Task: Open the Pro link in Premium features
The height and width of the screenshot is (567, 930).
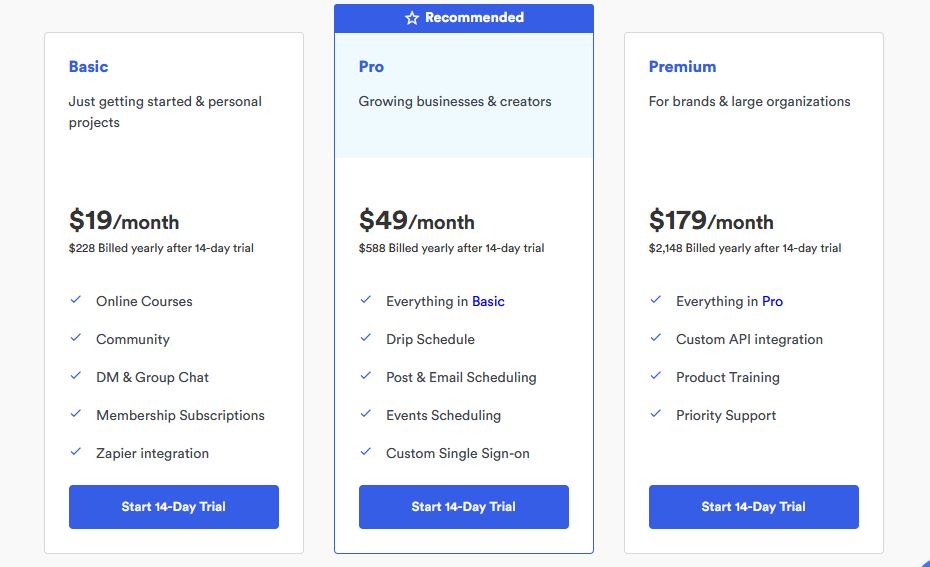Action: pyautogui.click(x=772, y=301)
